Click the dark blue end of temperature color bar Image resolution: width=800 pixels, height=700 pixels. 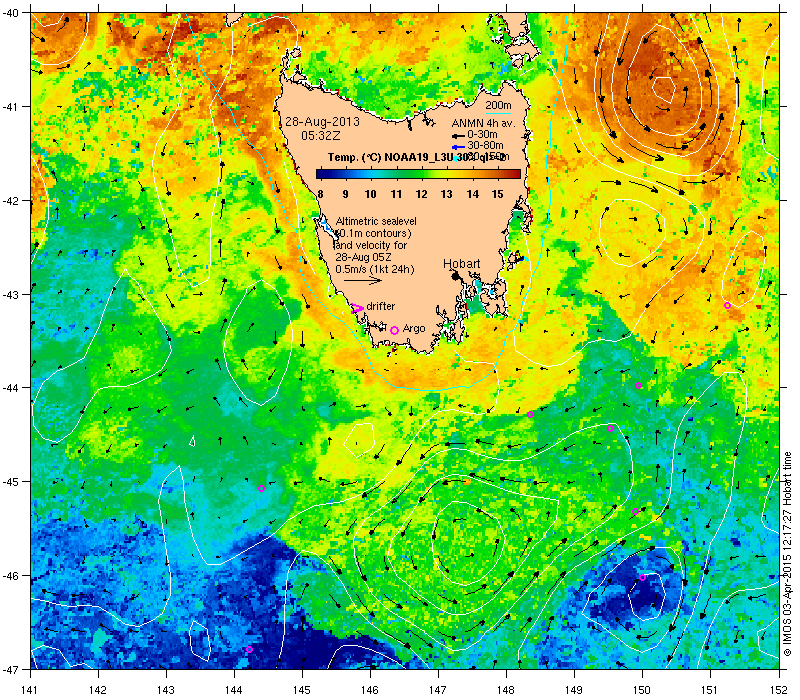click(x=321, y=174)
